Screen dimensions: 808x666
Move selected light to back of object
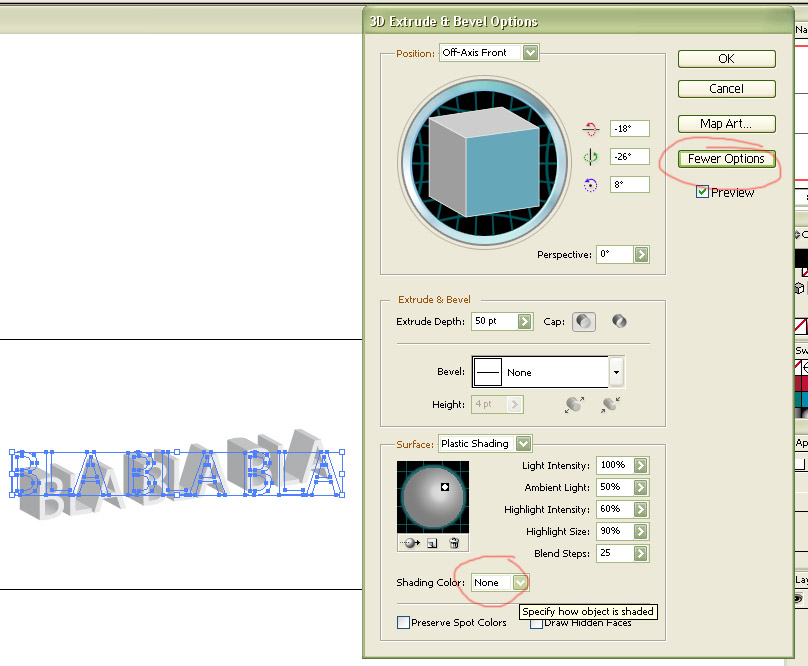point(410,543)
